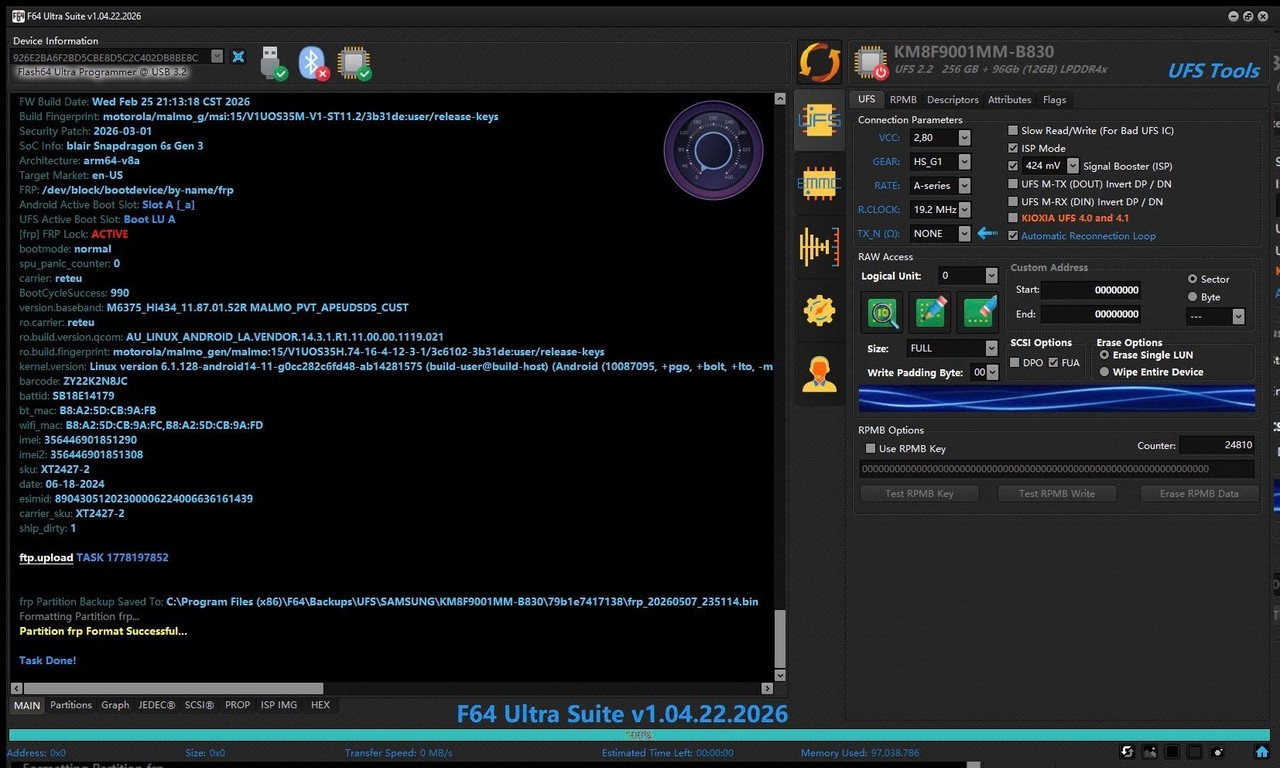Toggle the Signal Booster (ISP) checkbox
Screen dimensions: 1280x768
point(1013,166)
